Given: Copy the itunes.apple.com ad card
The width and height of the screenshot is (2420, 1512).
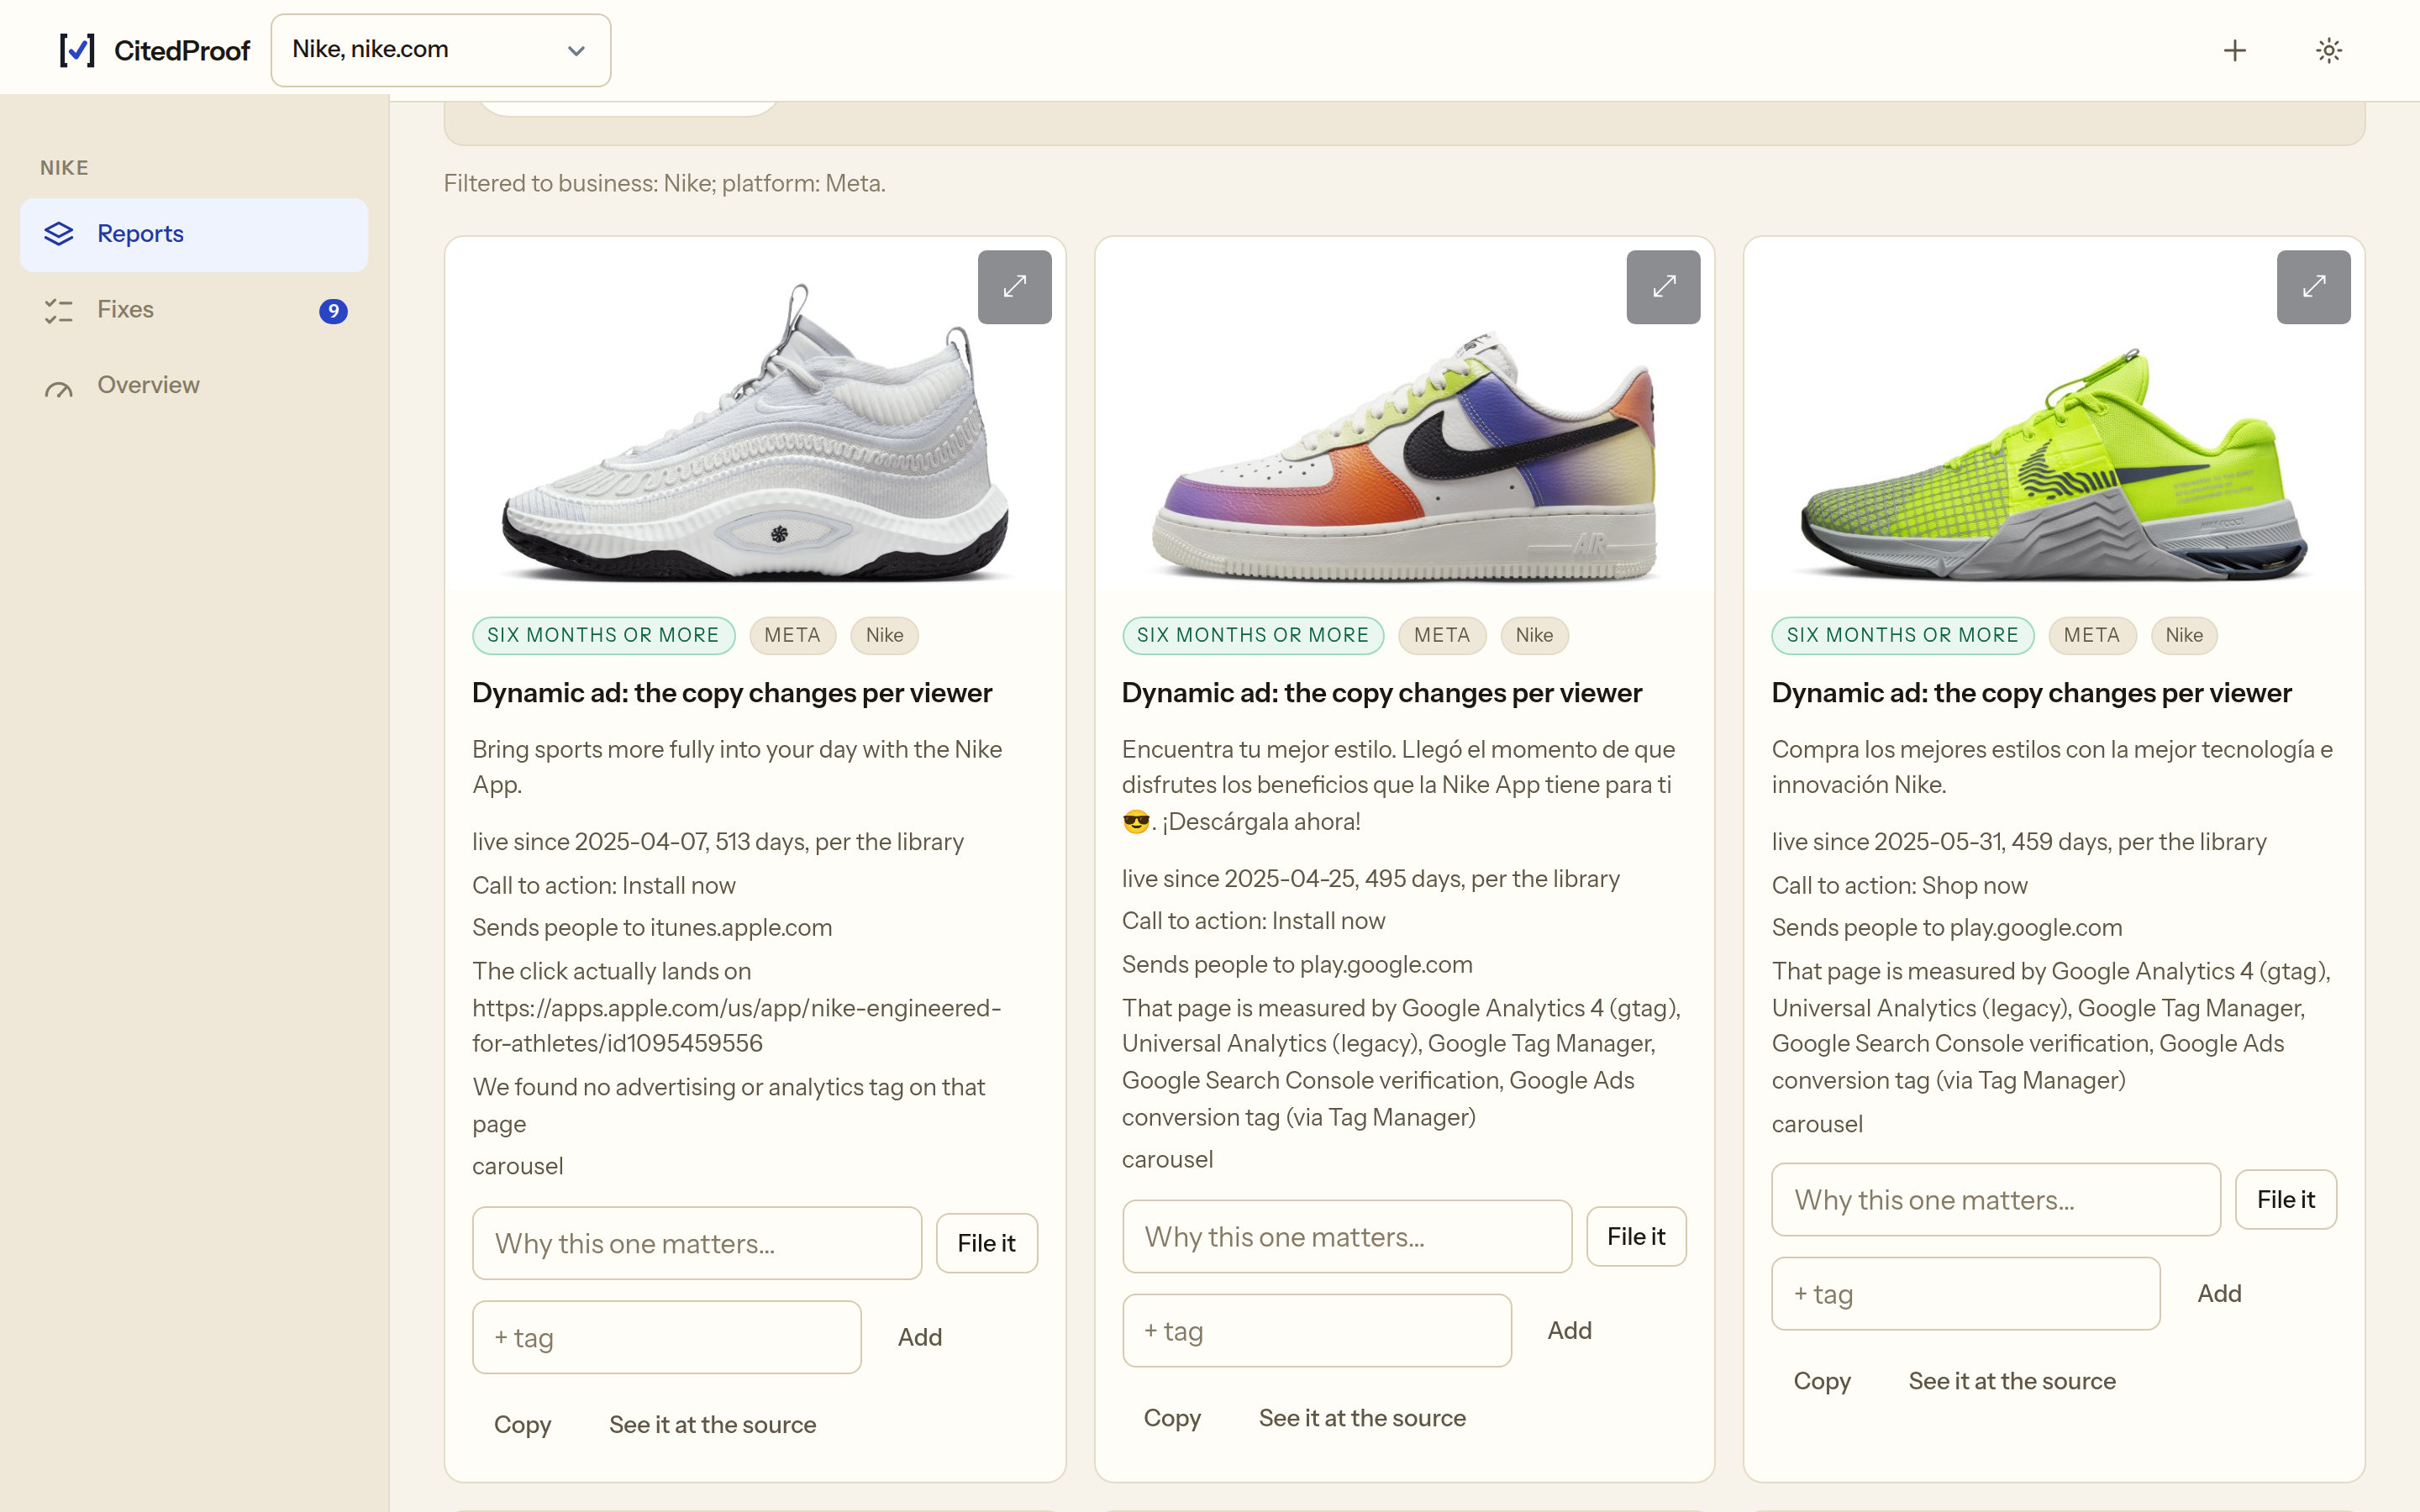Looking at the screenshot, I should click(522, 1424).
